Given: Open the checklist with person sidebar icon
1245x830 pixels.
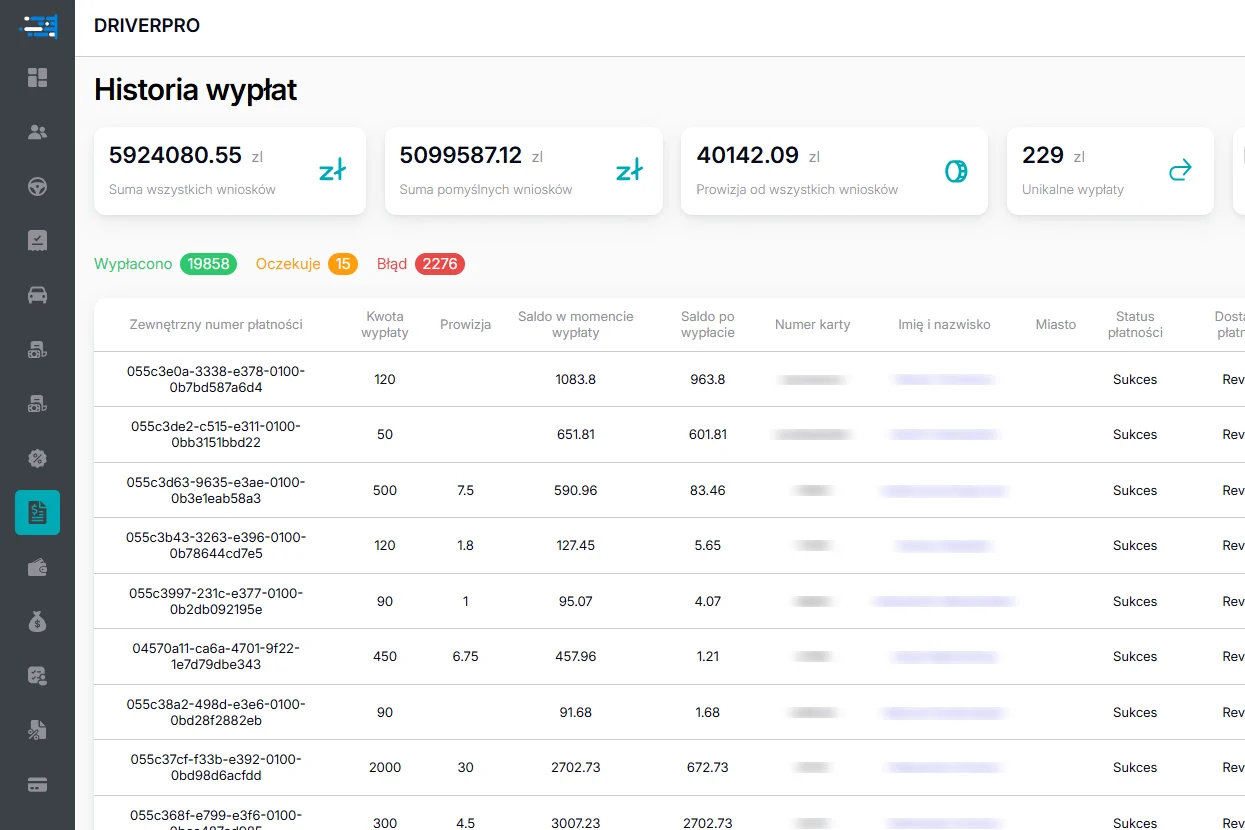Looking at the screenshot, I should point(37,676).
